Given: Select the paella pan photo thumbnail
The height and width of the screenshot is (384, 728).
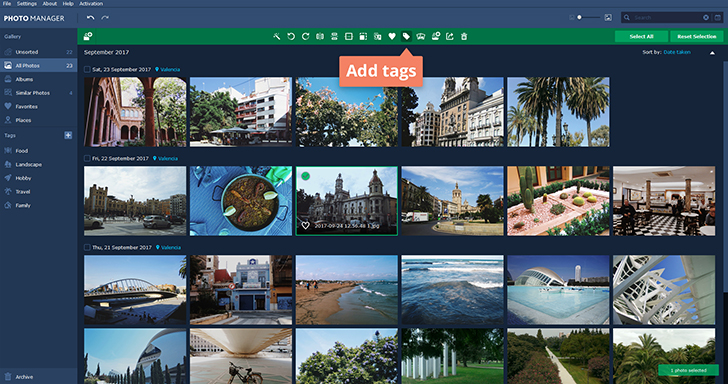Looking at the screenshot, I should (x=241, y=201).
